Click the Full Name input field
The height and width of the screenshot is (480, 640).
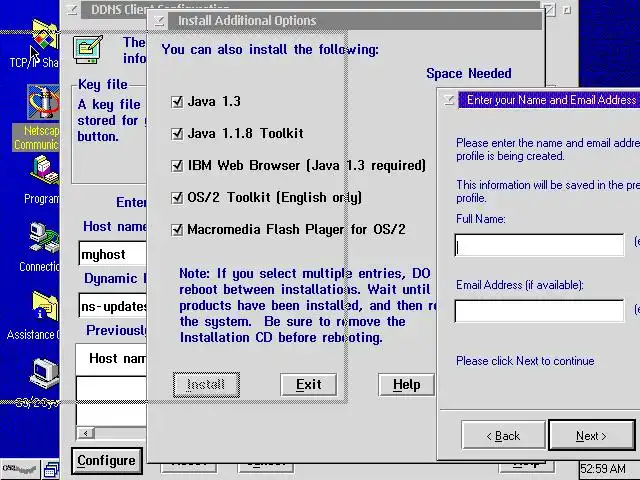tap(539, 245)
